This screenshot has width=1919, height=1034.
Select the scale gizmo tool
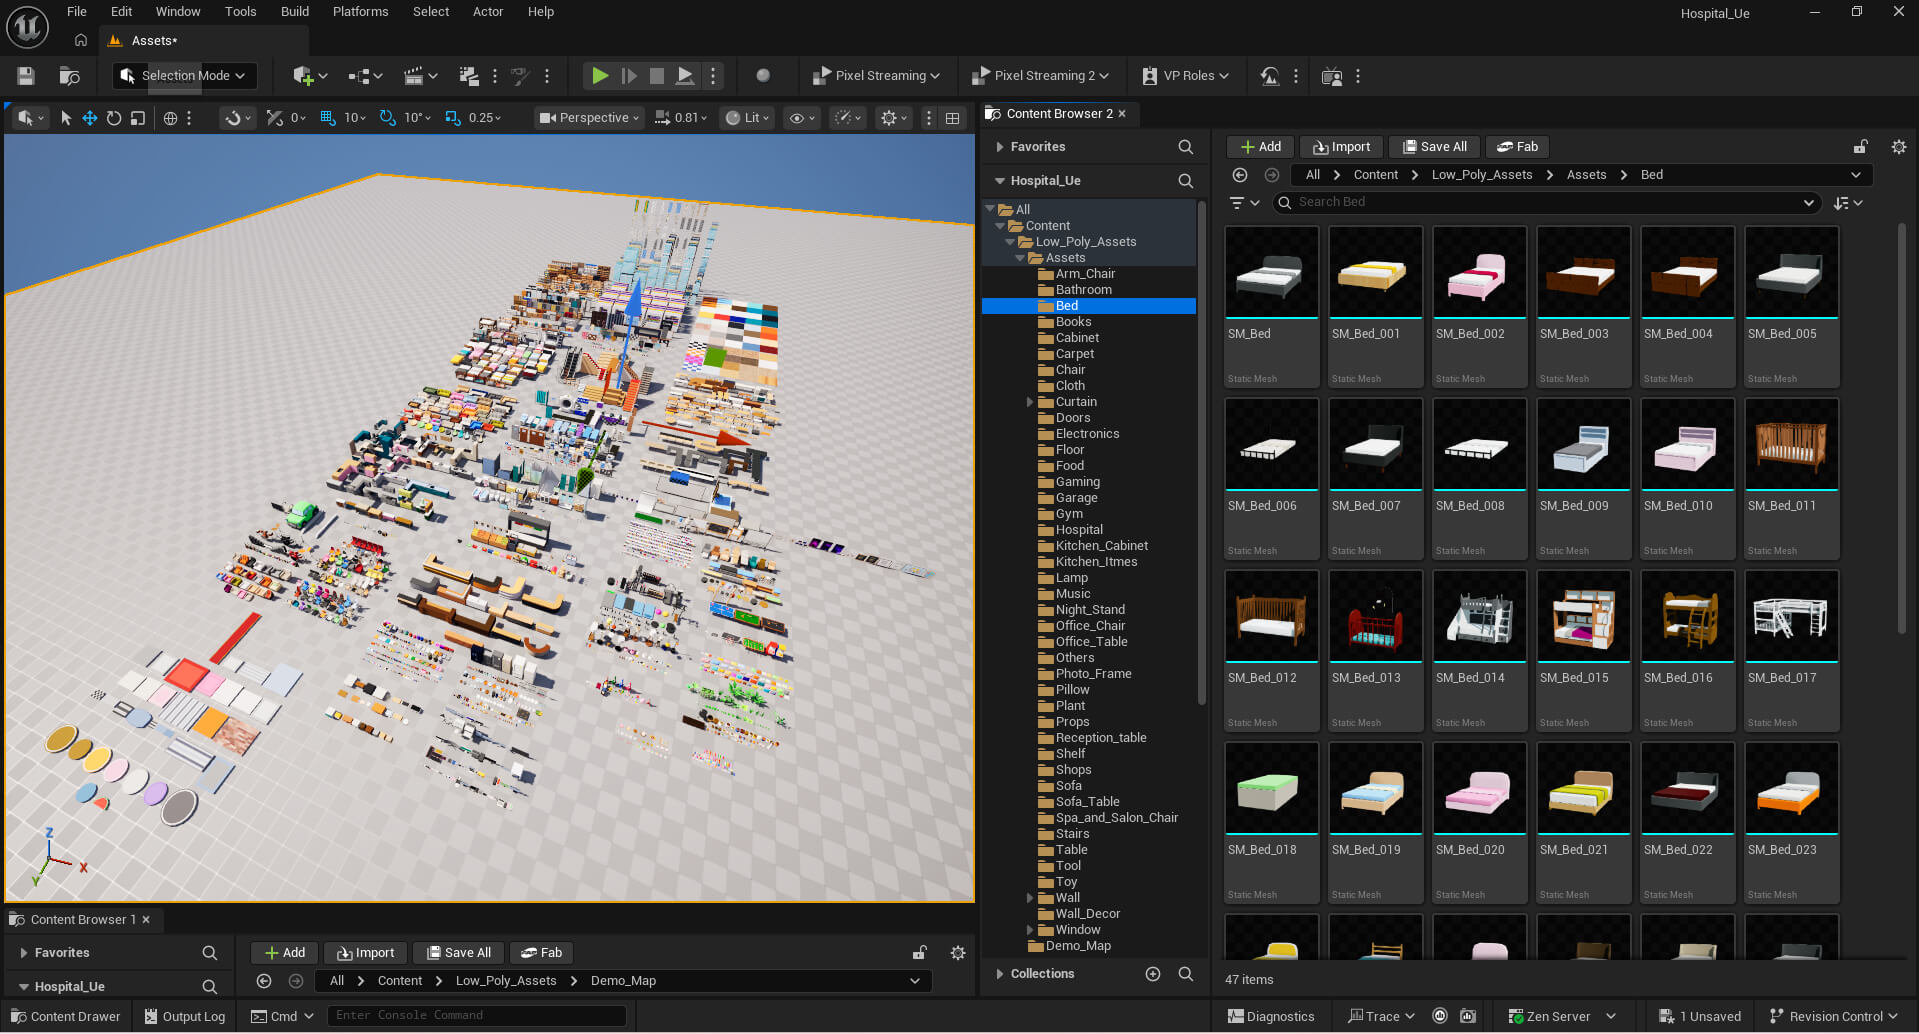[138, 118]
